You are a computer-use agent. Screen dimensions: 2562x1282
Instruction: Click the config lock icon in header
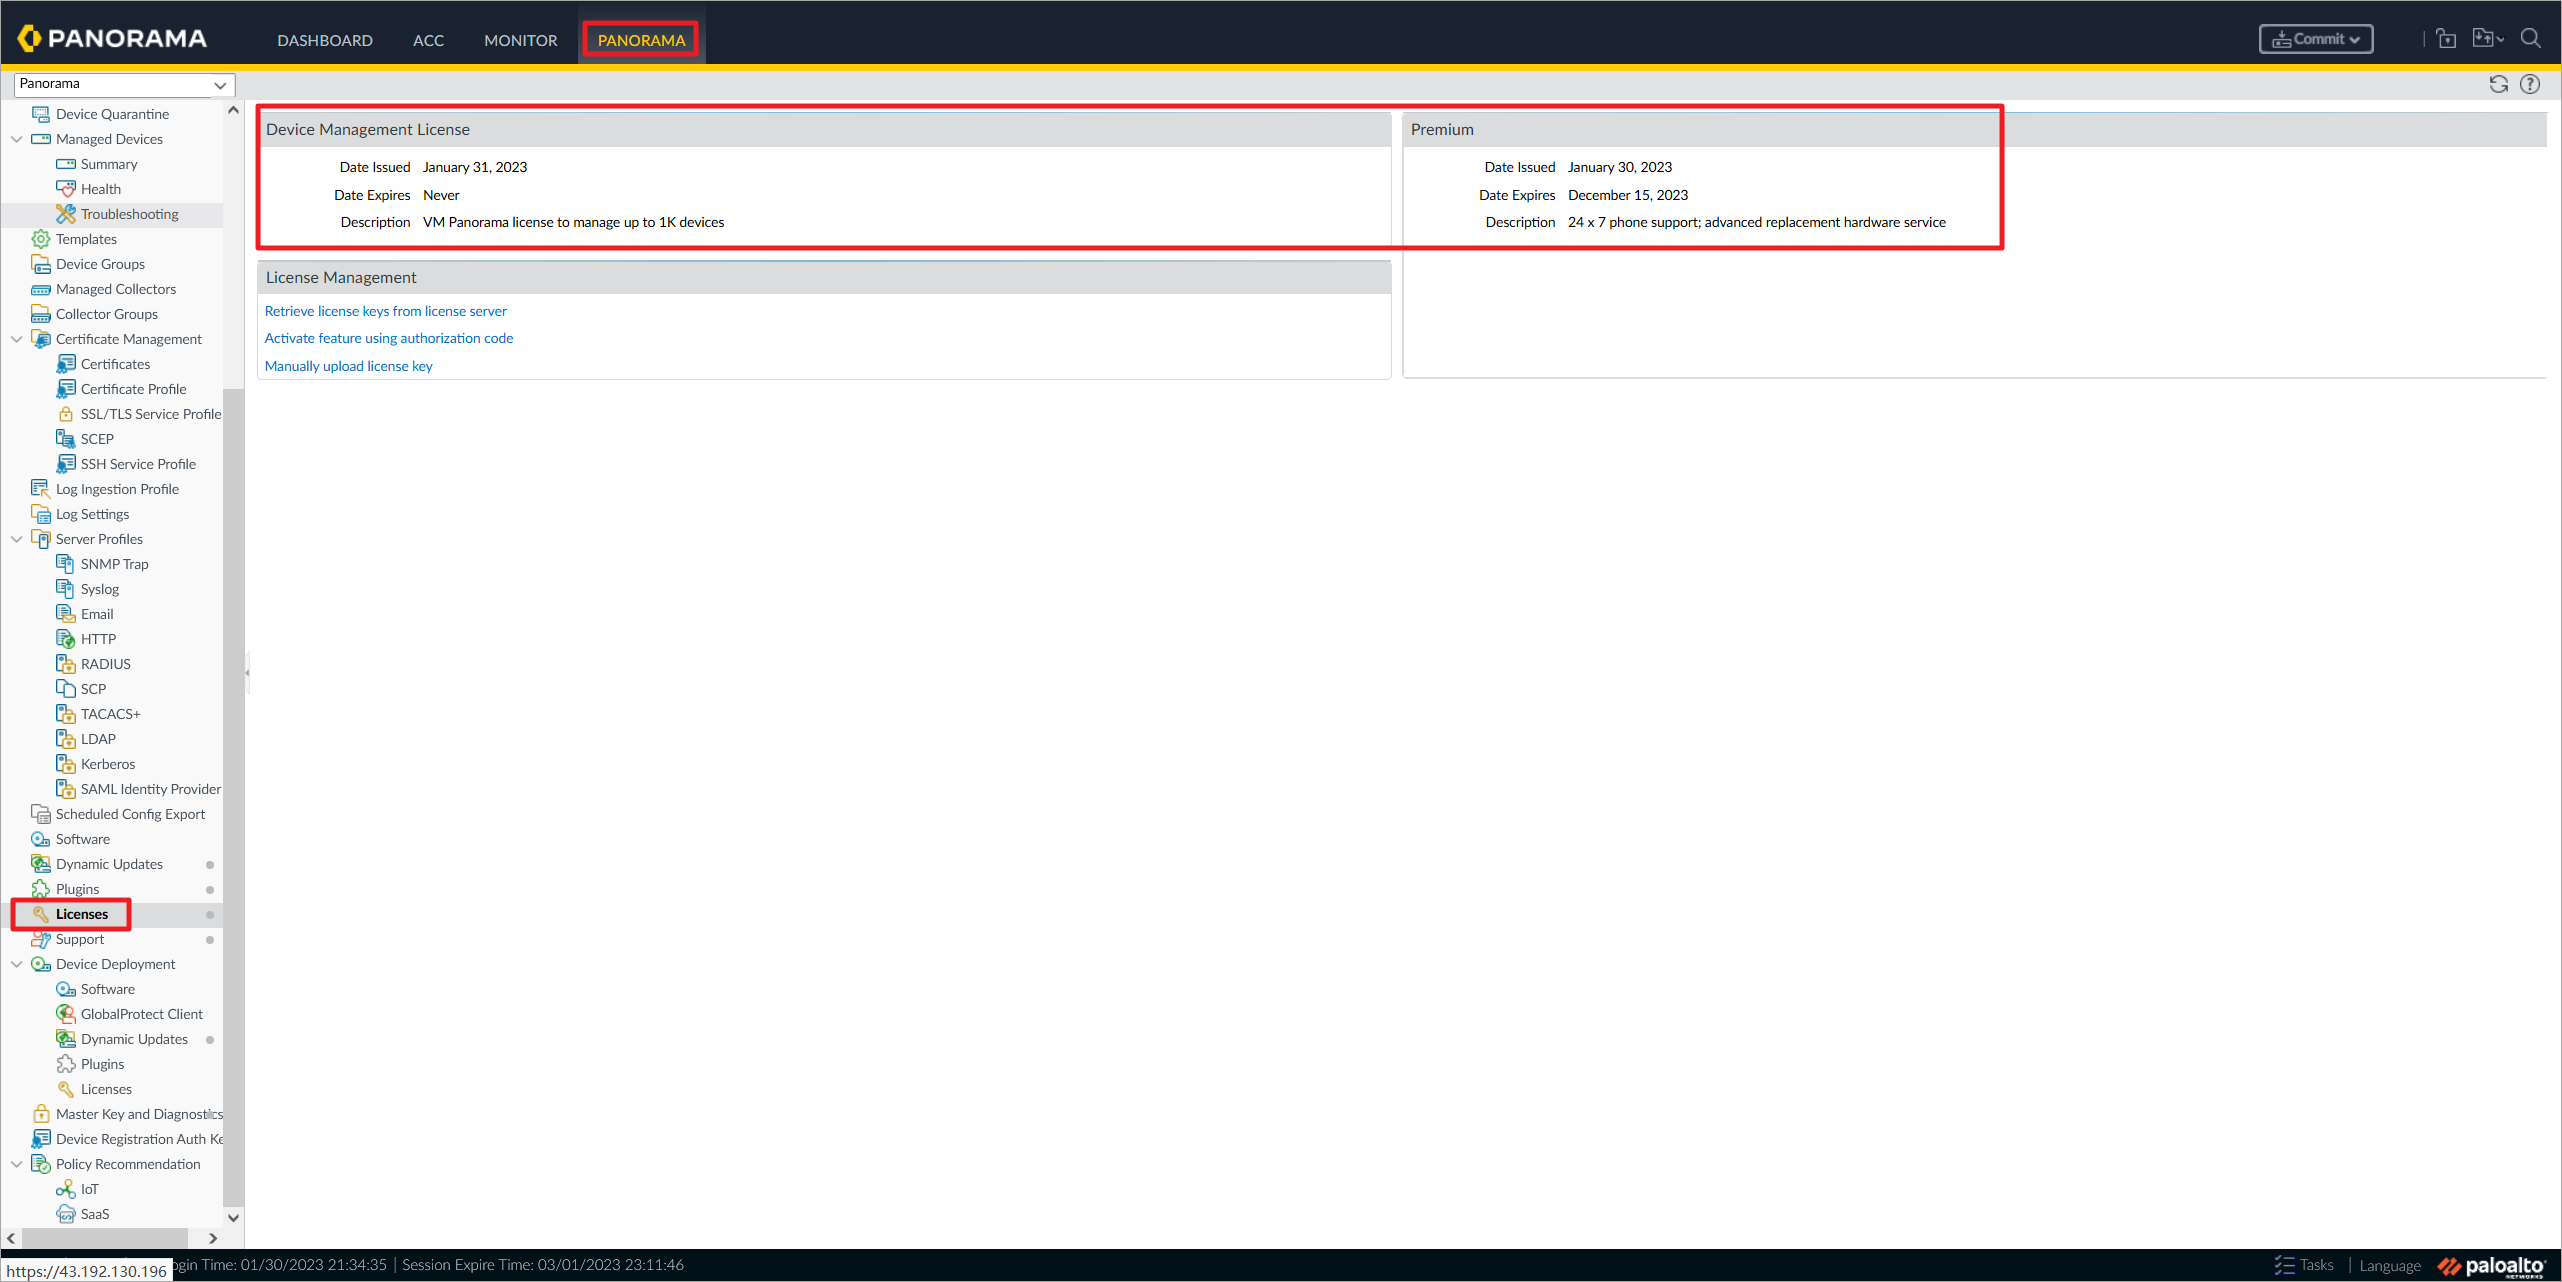point(2446,39)
